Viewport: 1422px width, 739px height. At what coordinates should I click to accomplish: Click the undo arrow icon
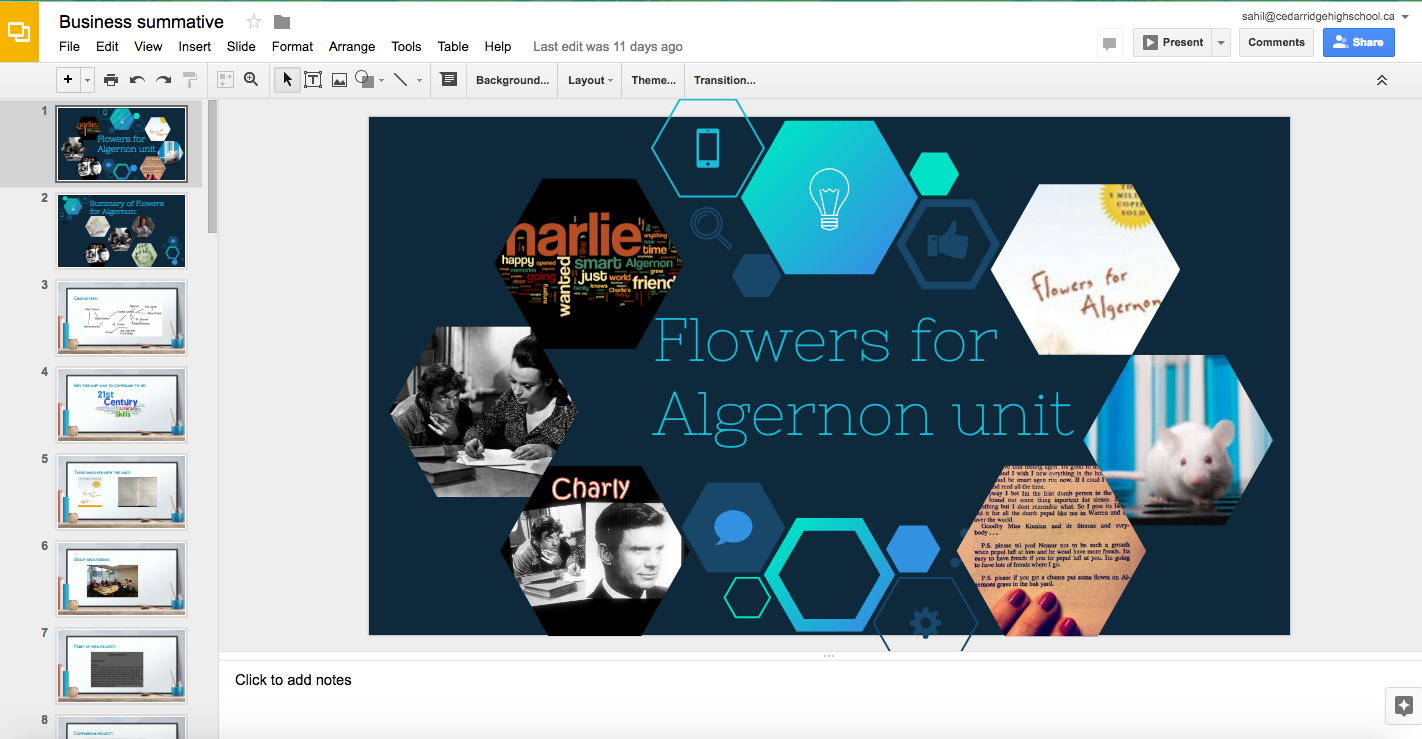[x=137, y=80]
